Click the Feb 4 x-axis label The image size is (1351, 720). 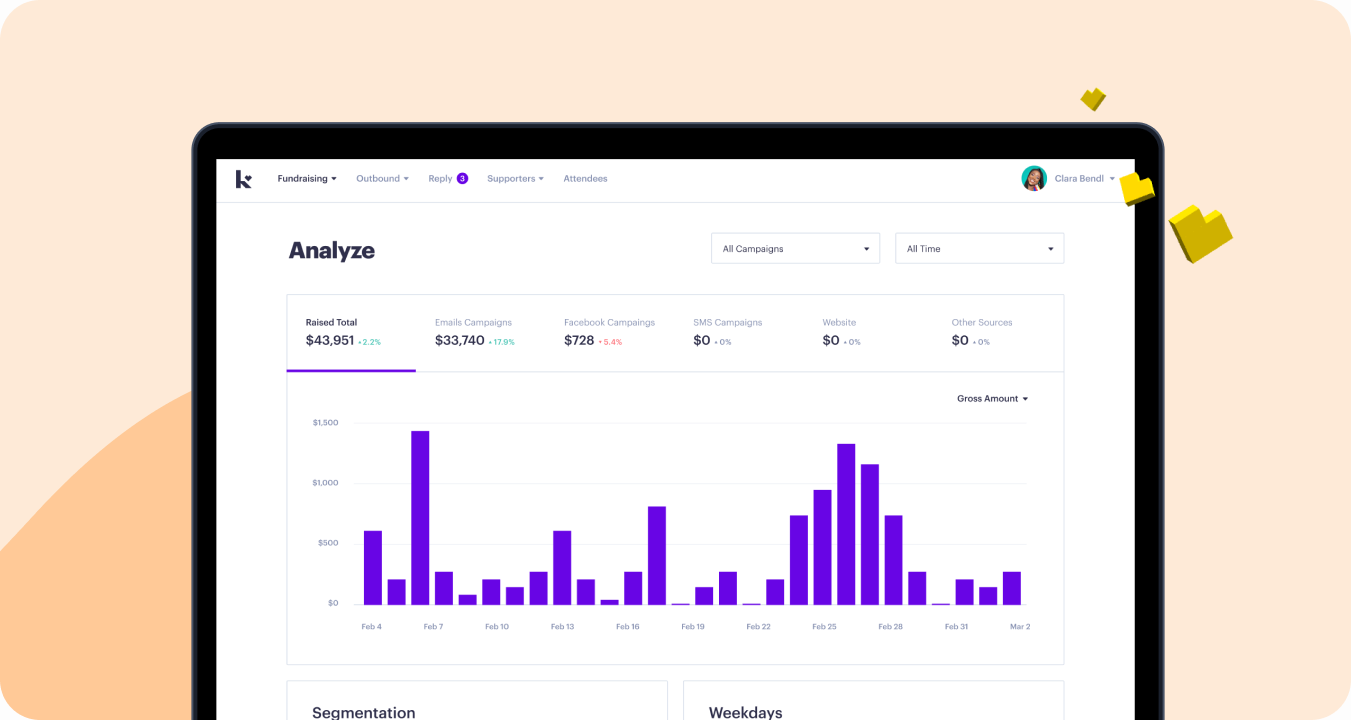click(x=372, y=627)
